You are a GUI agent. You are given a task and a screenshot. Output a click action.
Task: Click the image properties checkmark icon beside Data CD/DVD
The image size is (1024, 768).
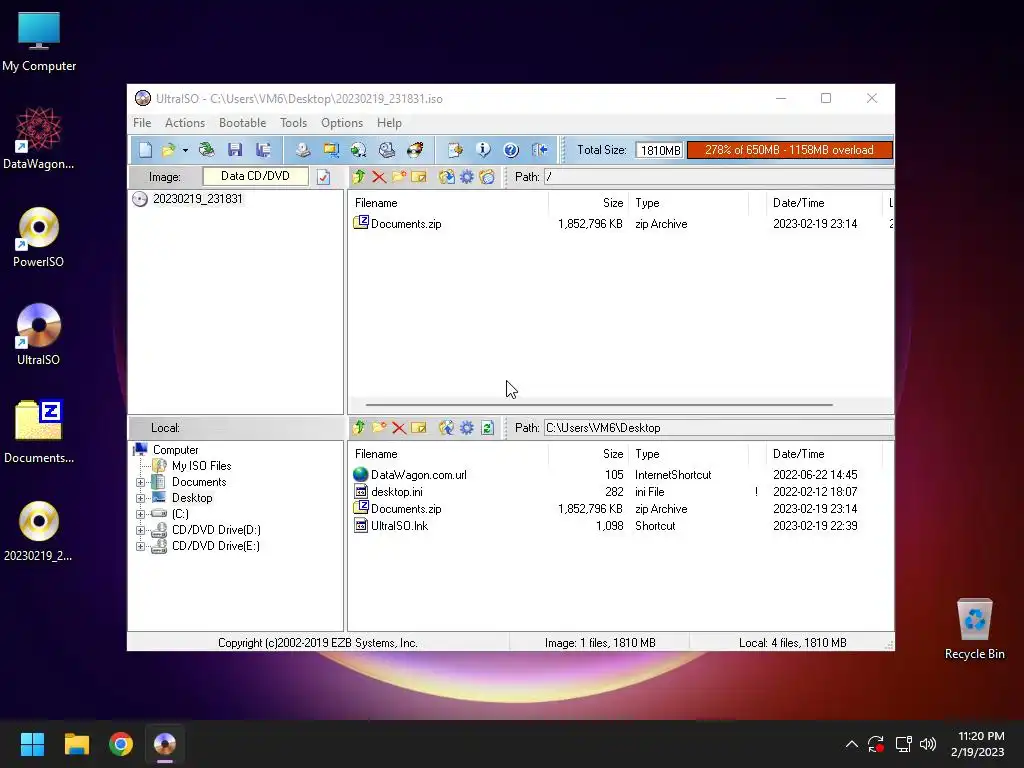point(323,177)
